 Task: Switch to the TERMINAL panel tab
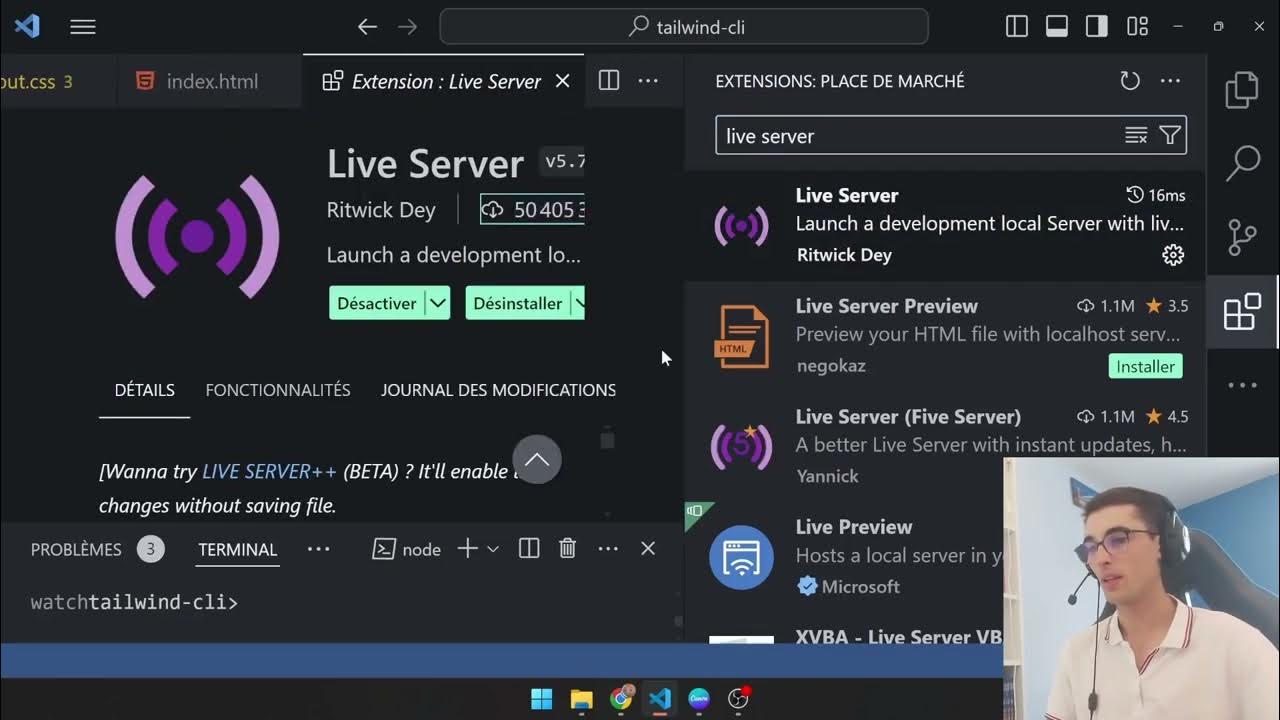click(x=237, y=549)
